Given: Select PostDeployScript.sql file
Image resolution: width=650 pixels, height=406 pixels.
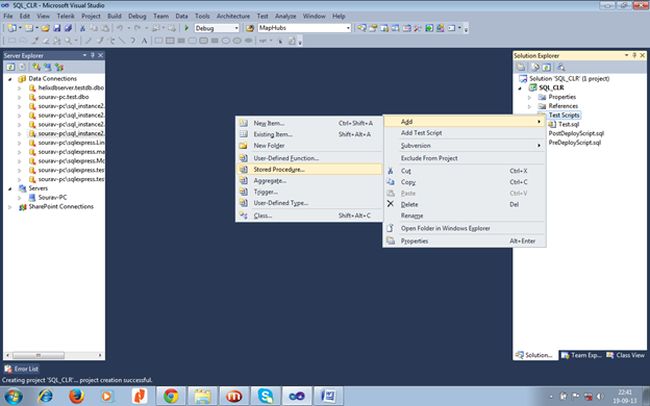Looking at the screenshot, I should click(x=576, y=133).
